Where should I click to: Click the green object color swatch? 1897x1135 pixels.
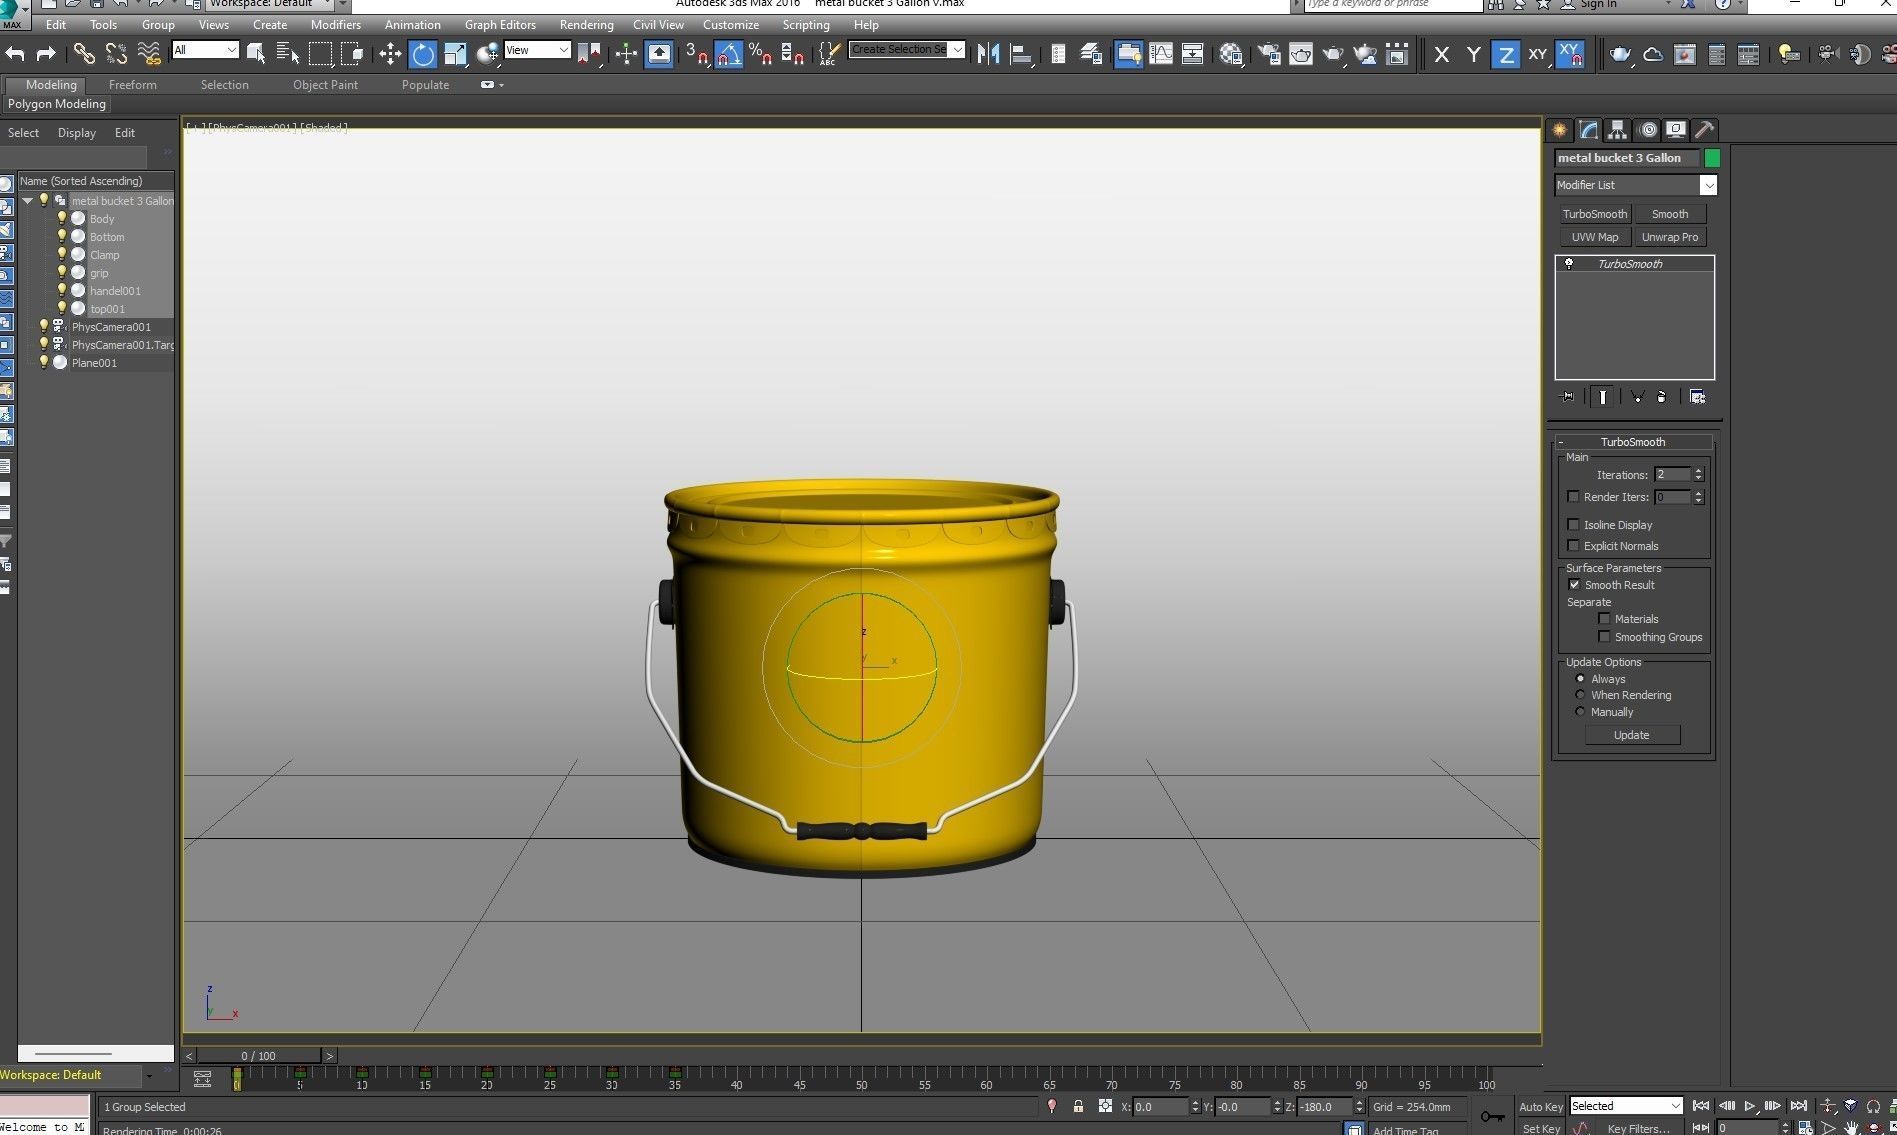pos(1712,158)
